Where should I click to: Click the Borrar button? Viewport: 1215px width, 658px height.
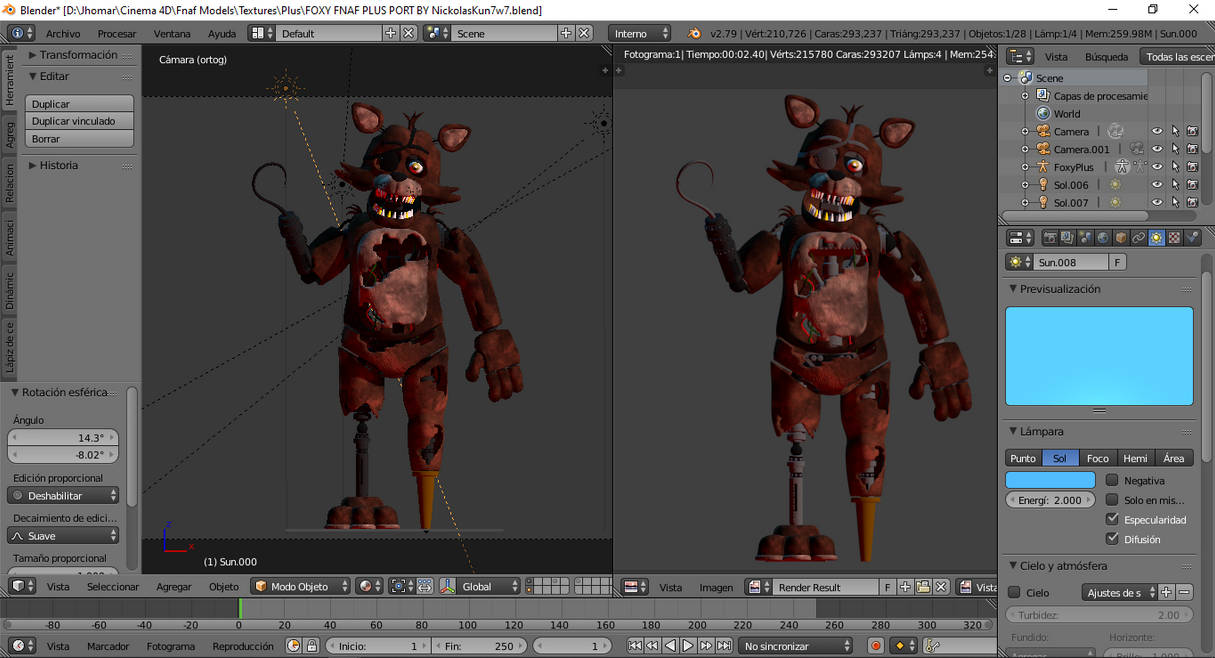80,139
